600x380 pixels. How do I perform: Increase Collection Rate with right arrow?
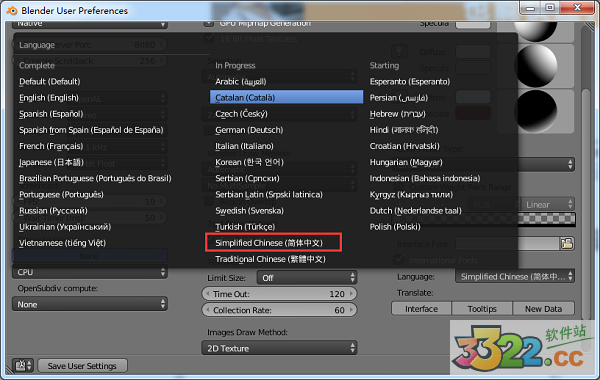(x=351, y=310)
